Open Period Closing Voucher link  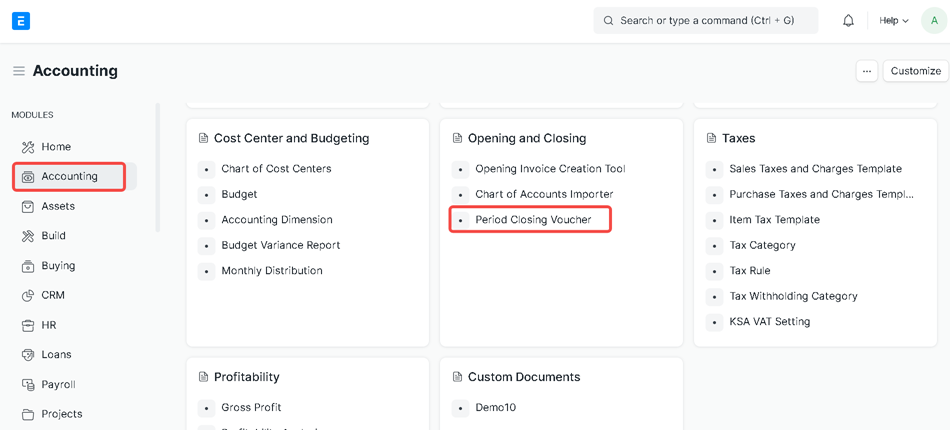point(533,220)
